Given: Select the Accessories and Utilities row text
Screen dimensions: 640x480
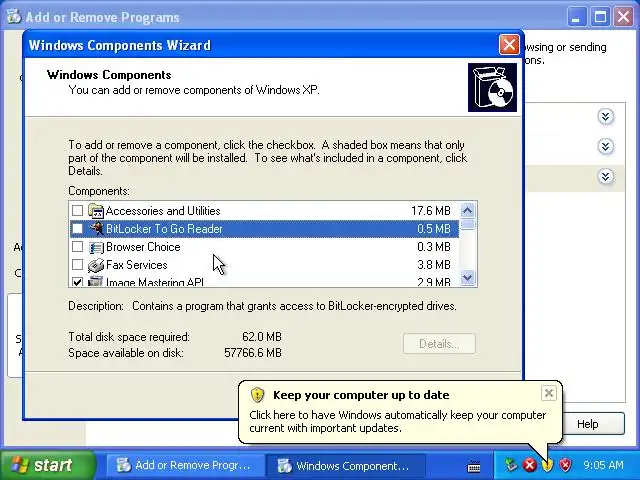Looking at the screenshot, I should click(x=163, y=211).
